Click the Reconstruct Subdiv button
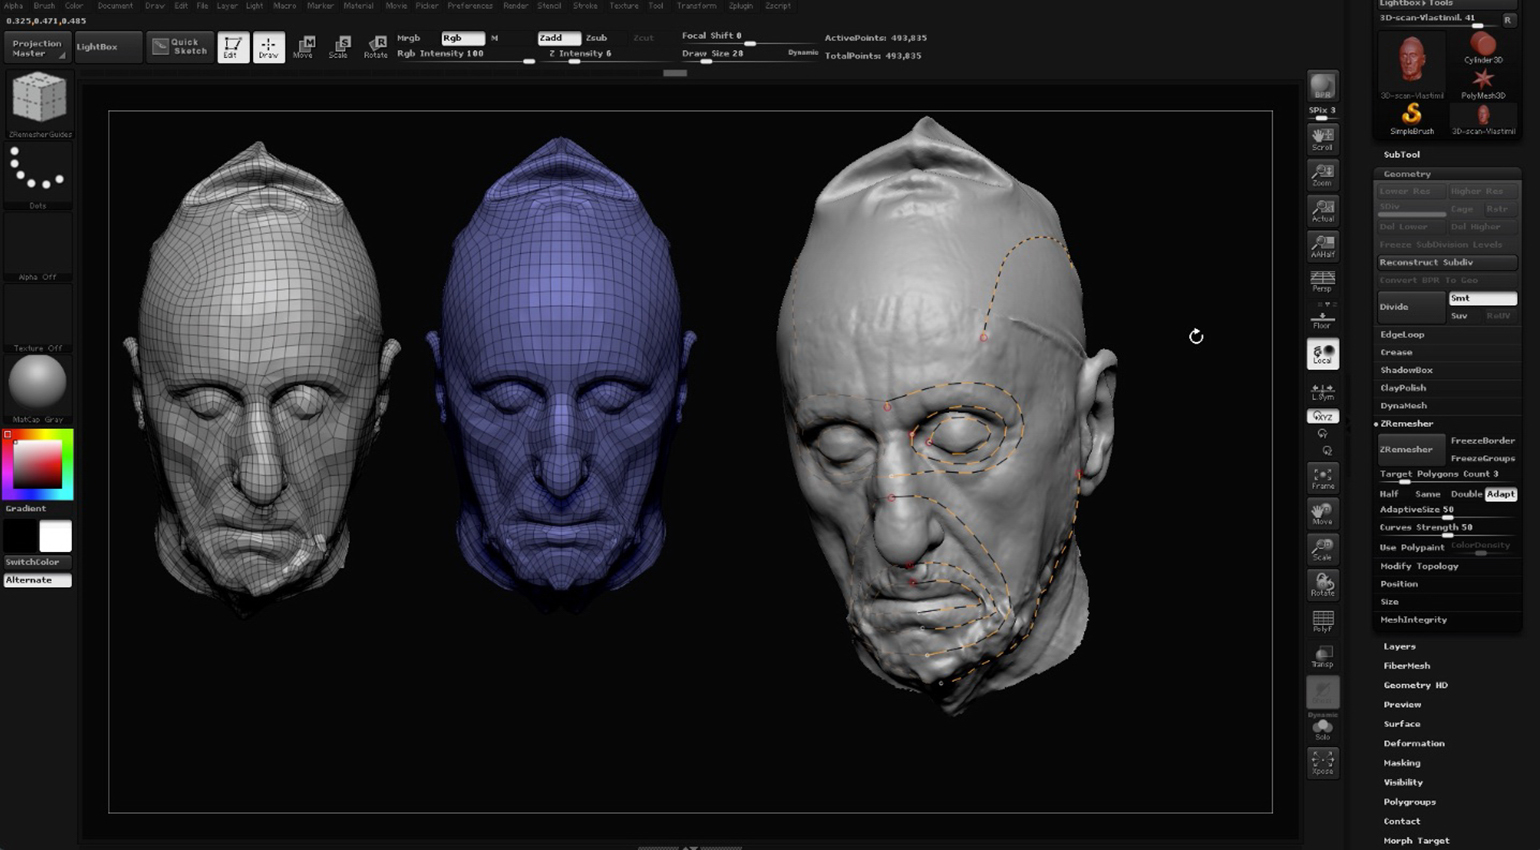 click(1446, 262)
